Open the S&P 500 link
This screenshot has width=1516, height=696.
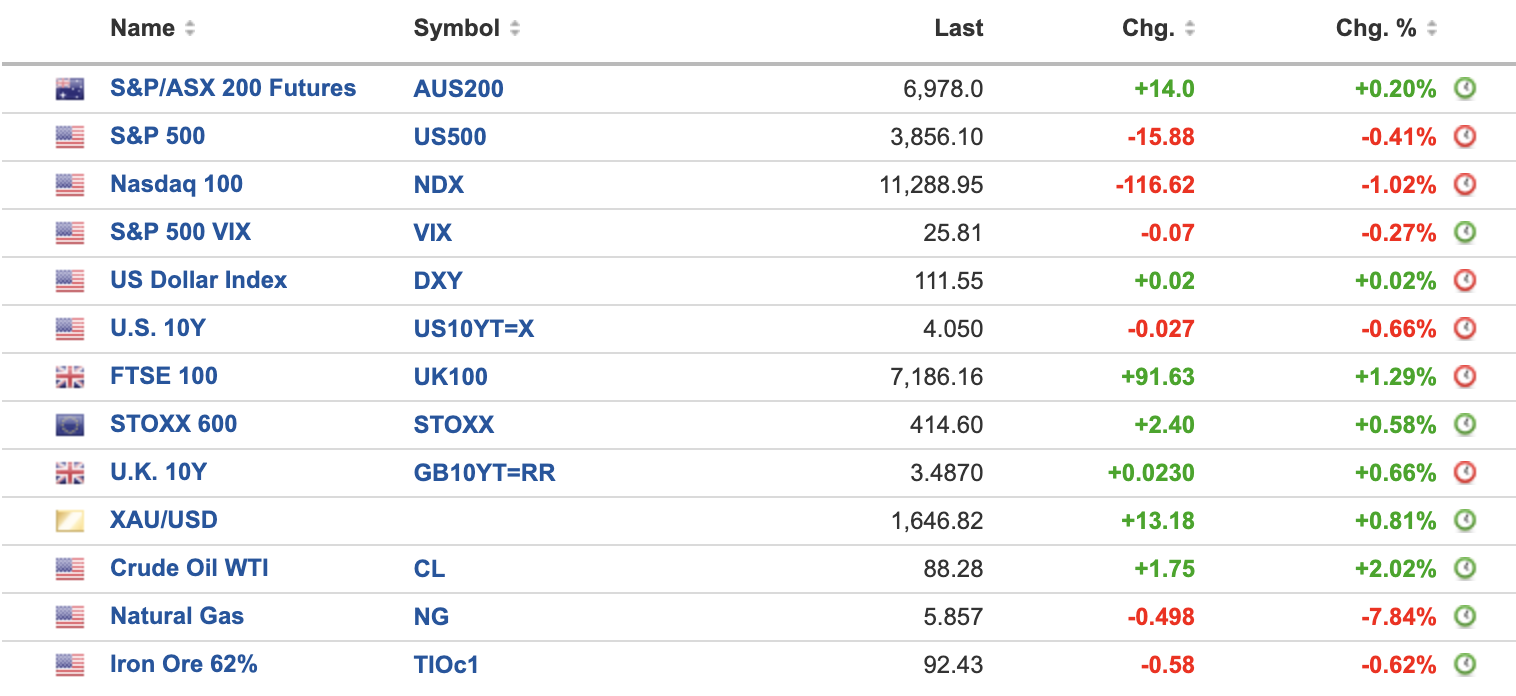click(x=157, y=136)
